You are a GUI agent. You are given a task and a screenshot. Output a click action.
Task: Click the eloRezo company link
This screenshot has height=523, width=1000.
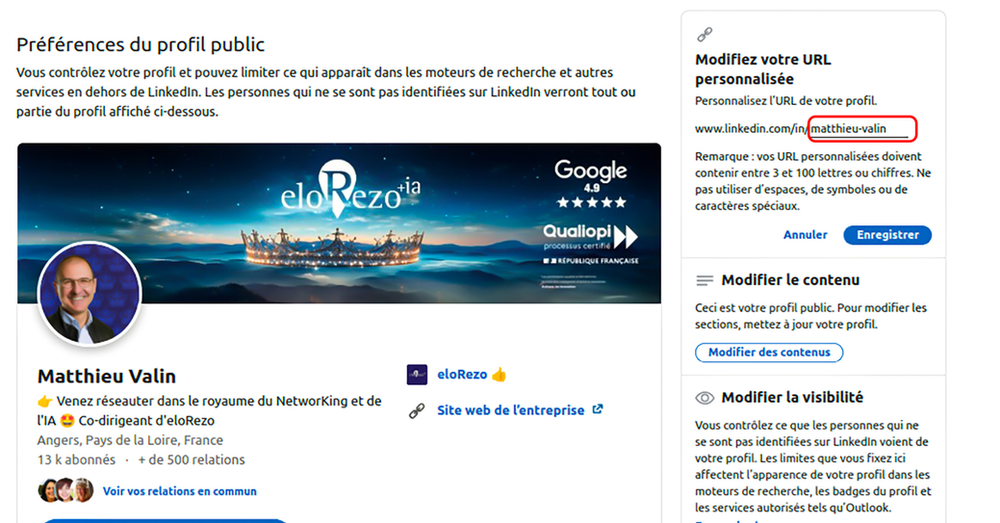pyautogui.click(x=462, y=374)
